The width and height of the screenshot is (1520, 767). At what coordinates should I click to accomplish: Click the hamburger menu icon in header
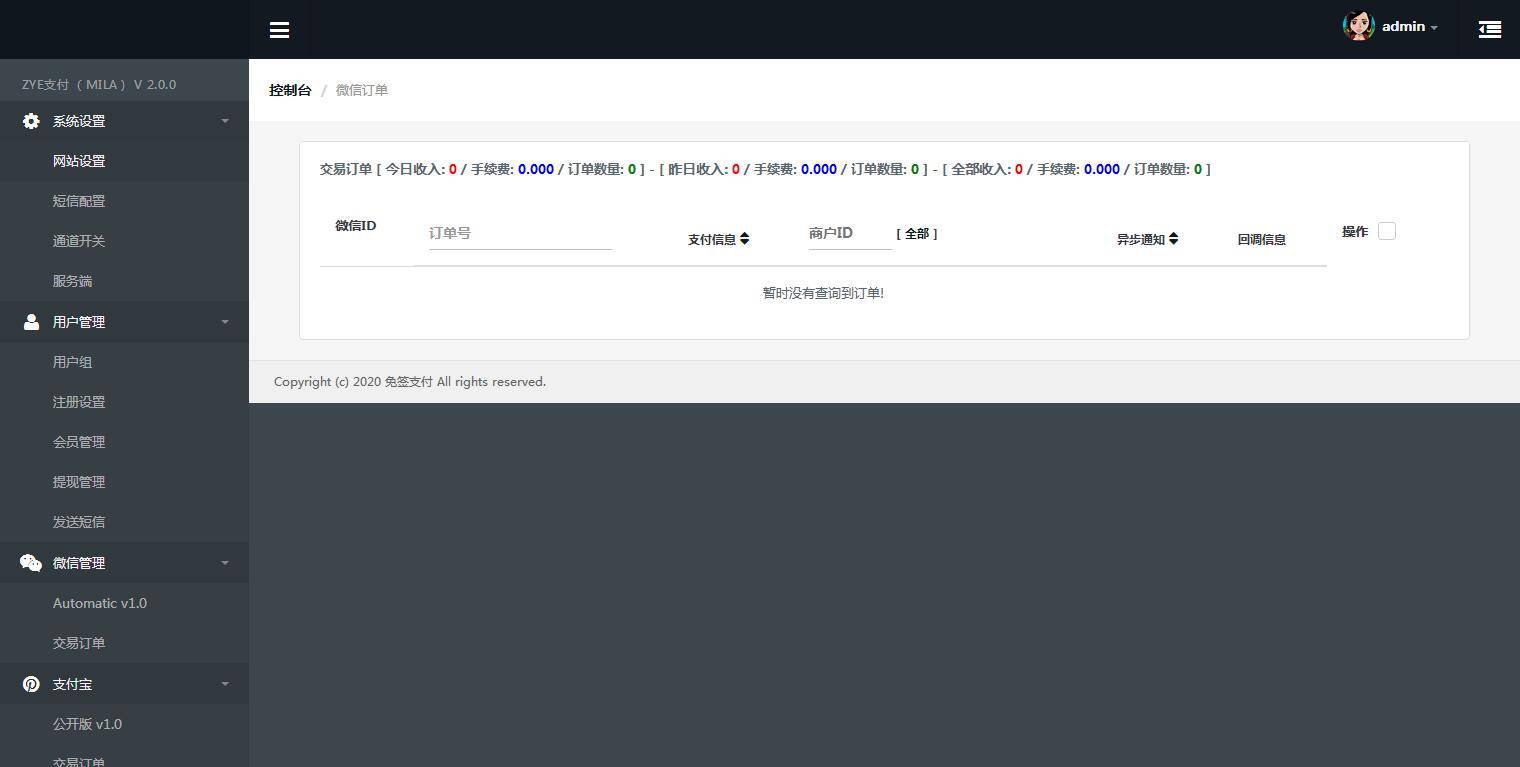(279, 30)
